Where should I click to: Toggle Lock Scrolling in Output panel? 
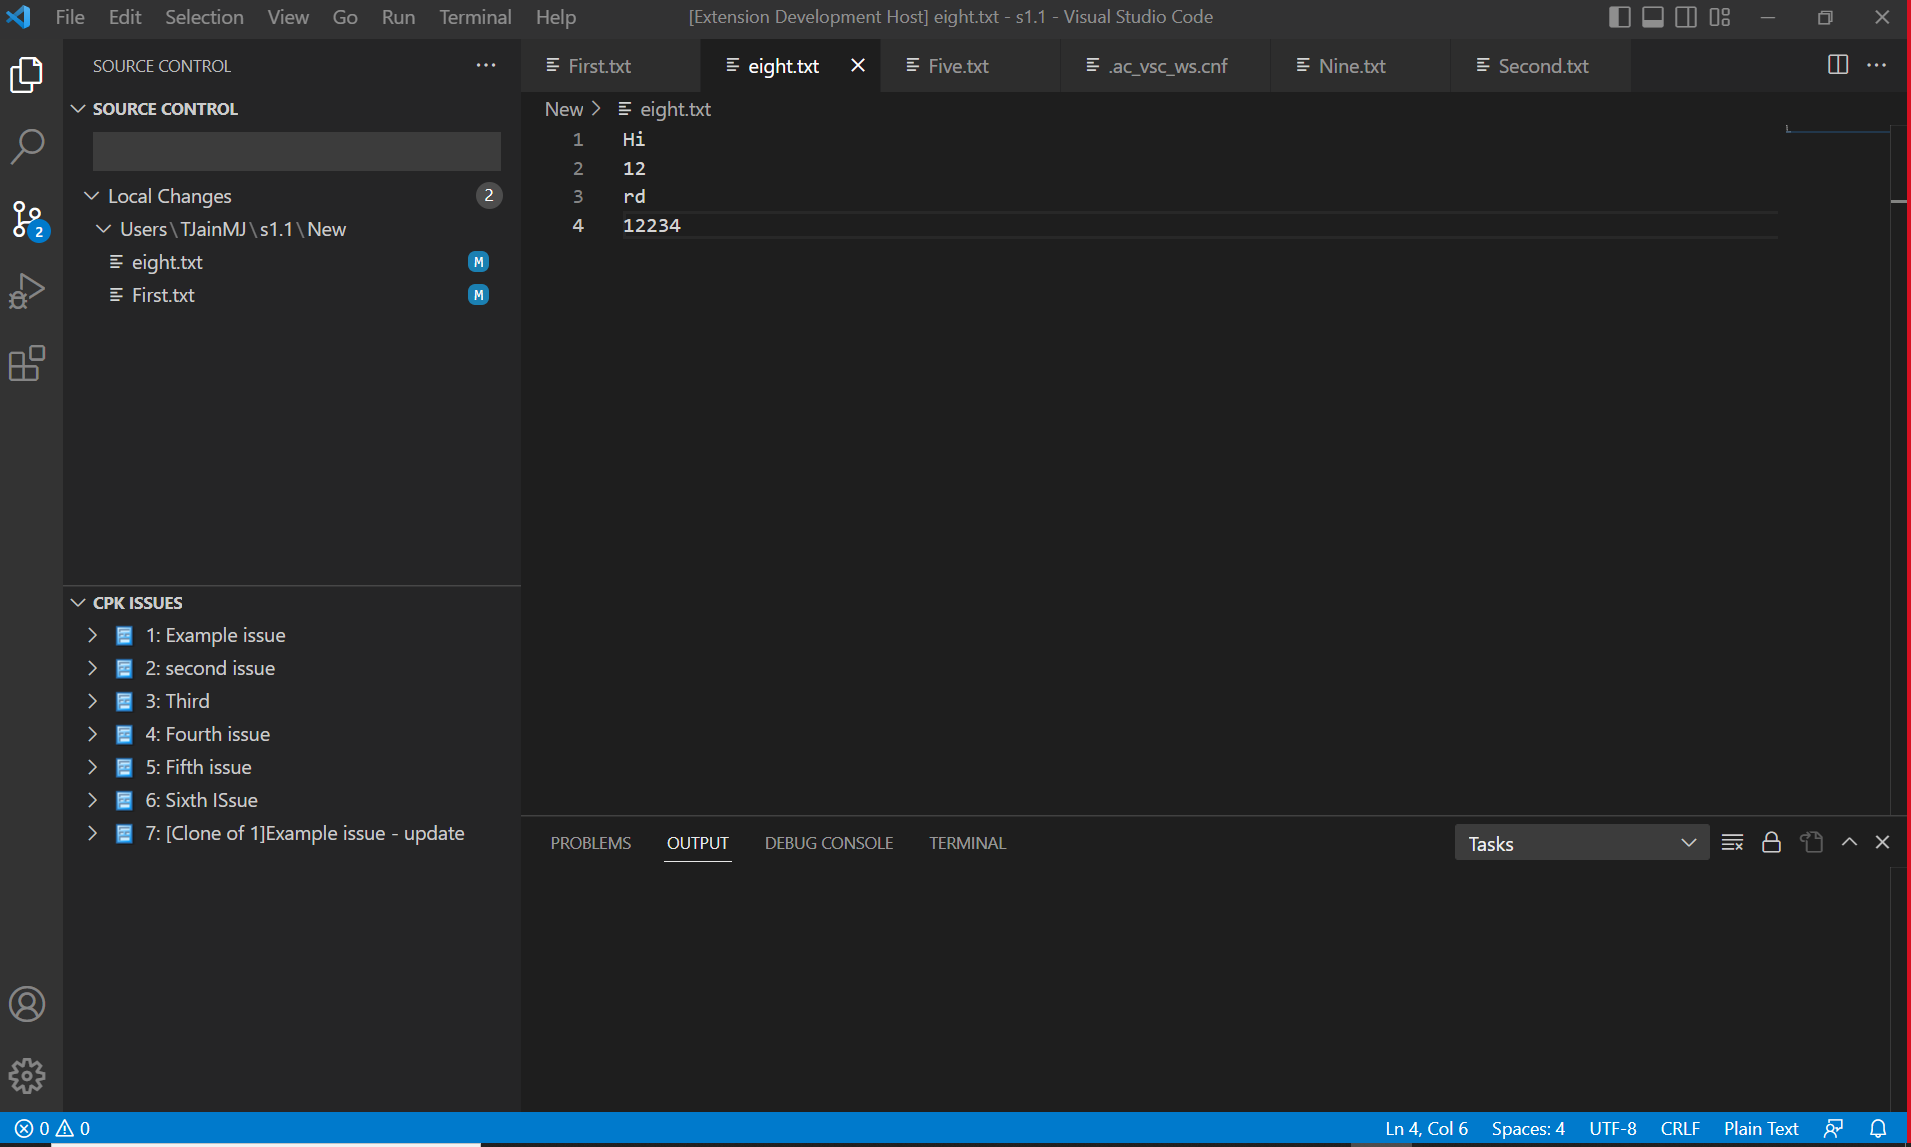(1770, 842)
